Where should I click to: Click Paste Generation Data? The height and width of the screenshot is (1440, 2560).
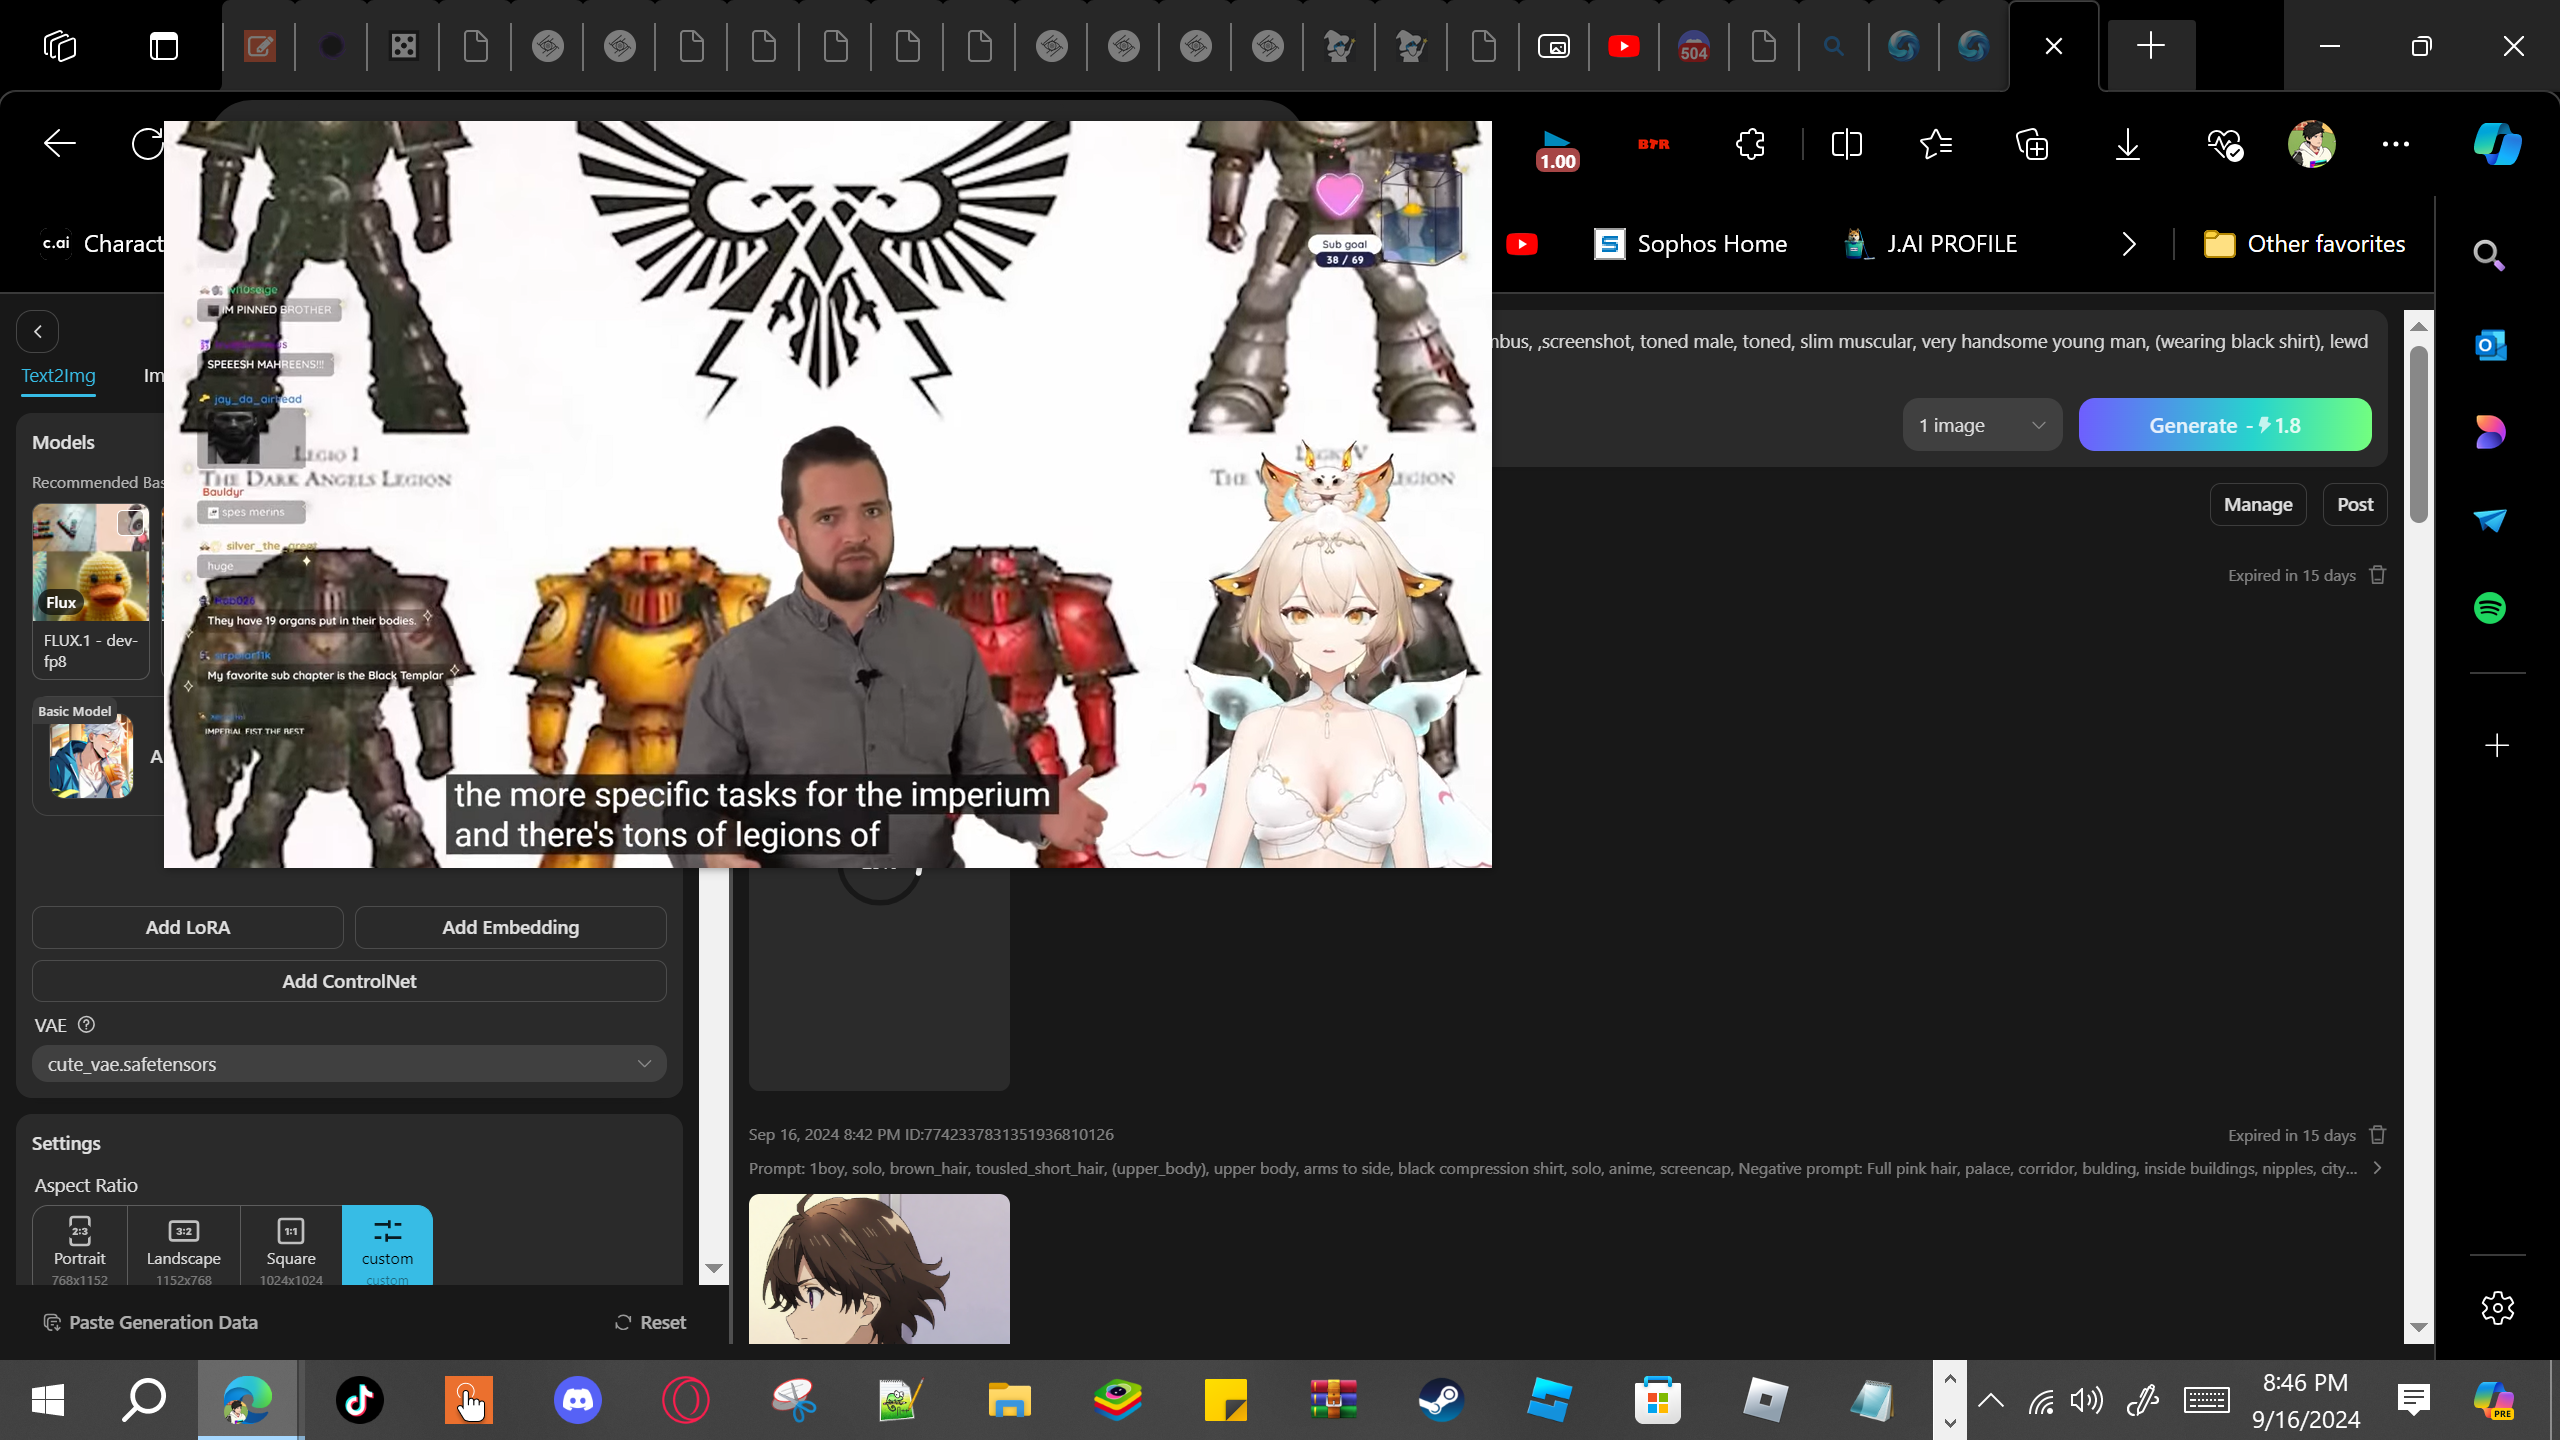click(x=151, y=1322)
